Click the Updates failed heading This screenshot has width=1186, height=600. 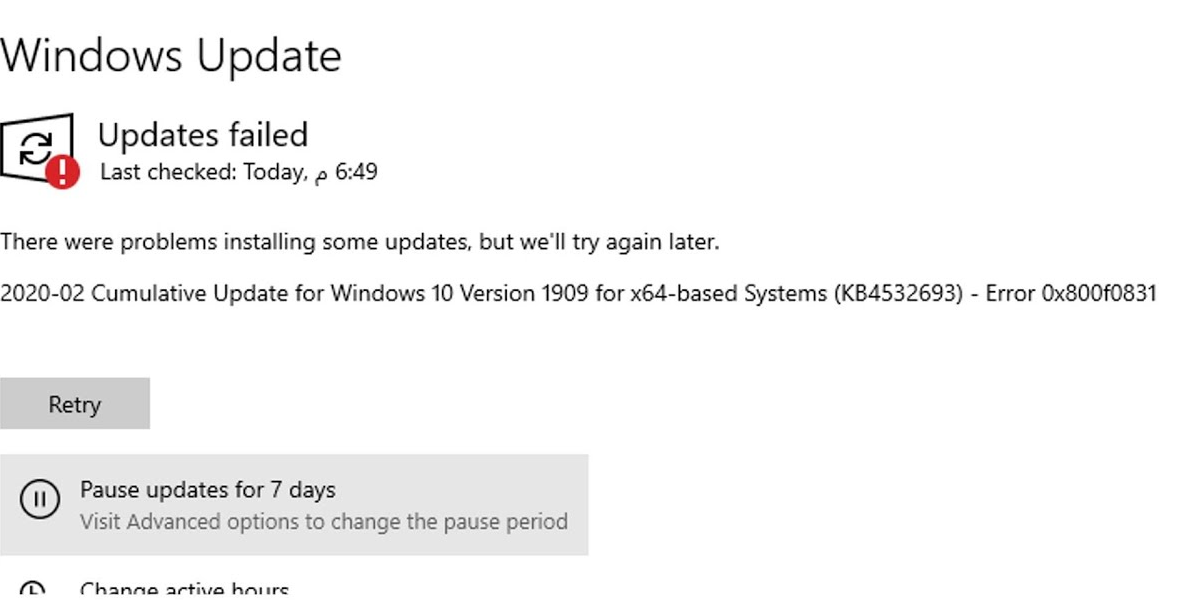pos(203,134)
